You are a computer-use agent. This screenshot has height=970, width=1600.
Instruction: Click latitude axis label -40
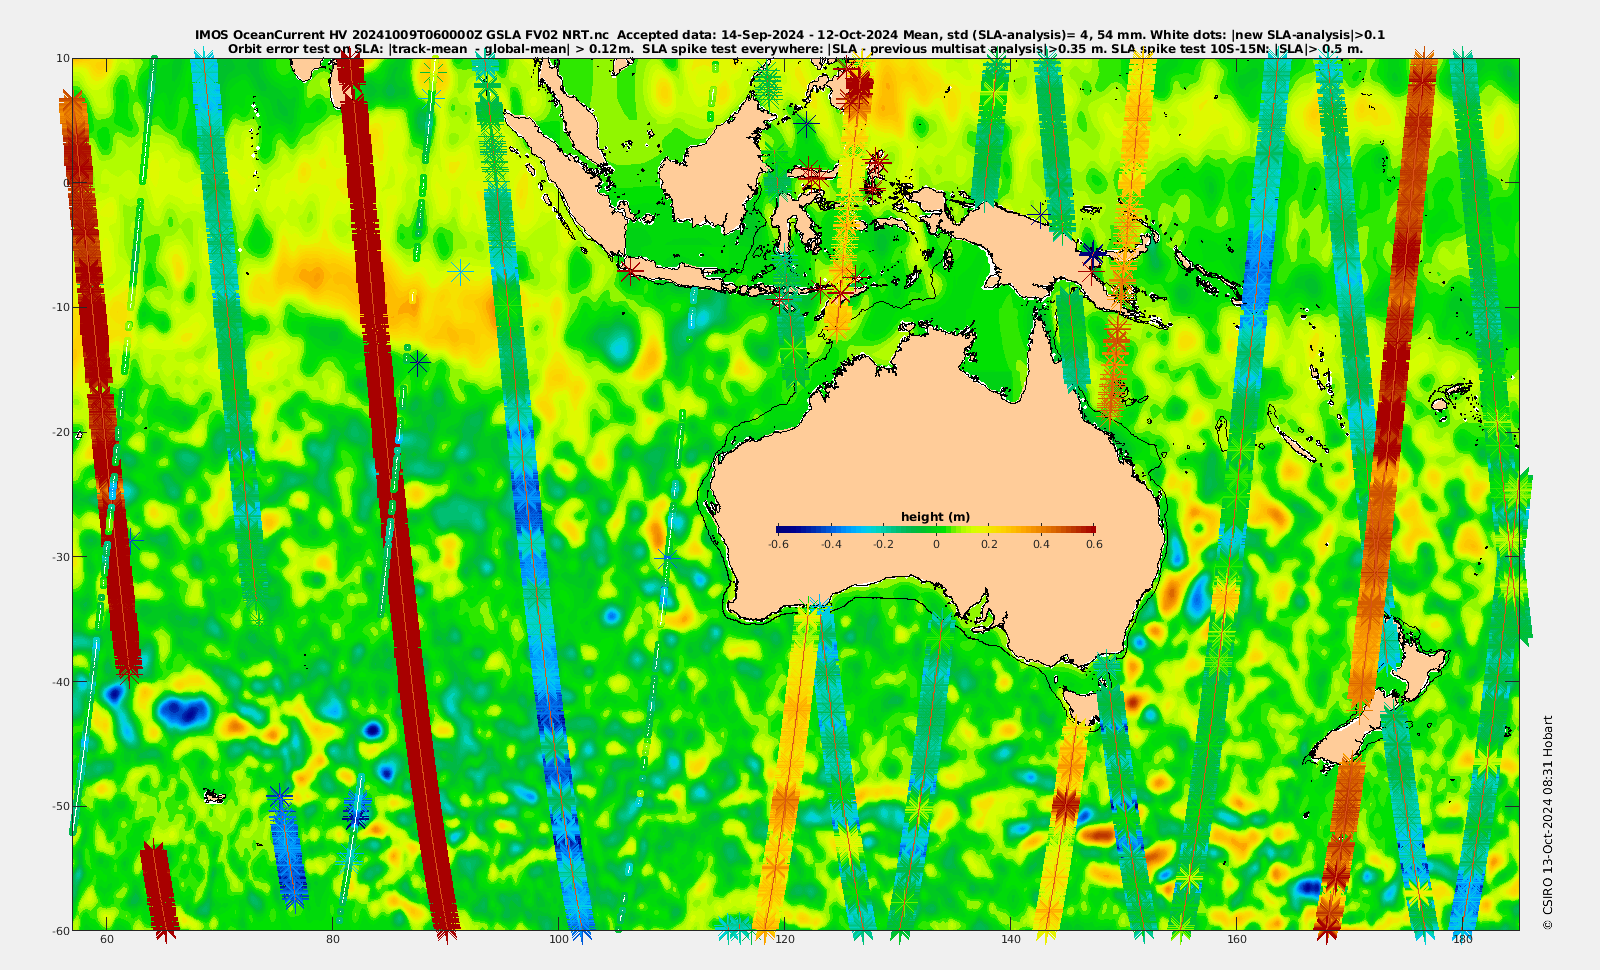60,681
